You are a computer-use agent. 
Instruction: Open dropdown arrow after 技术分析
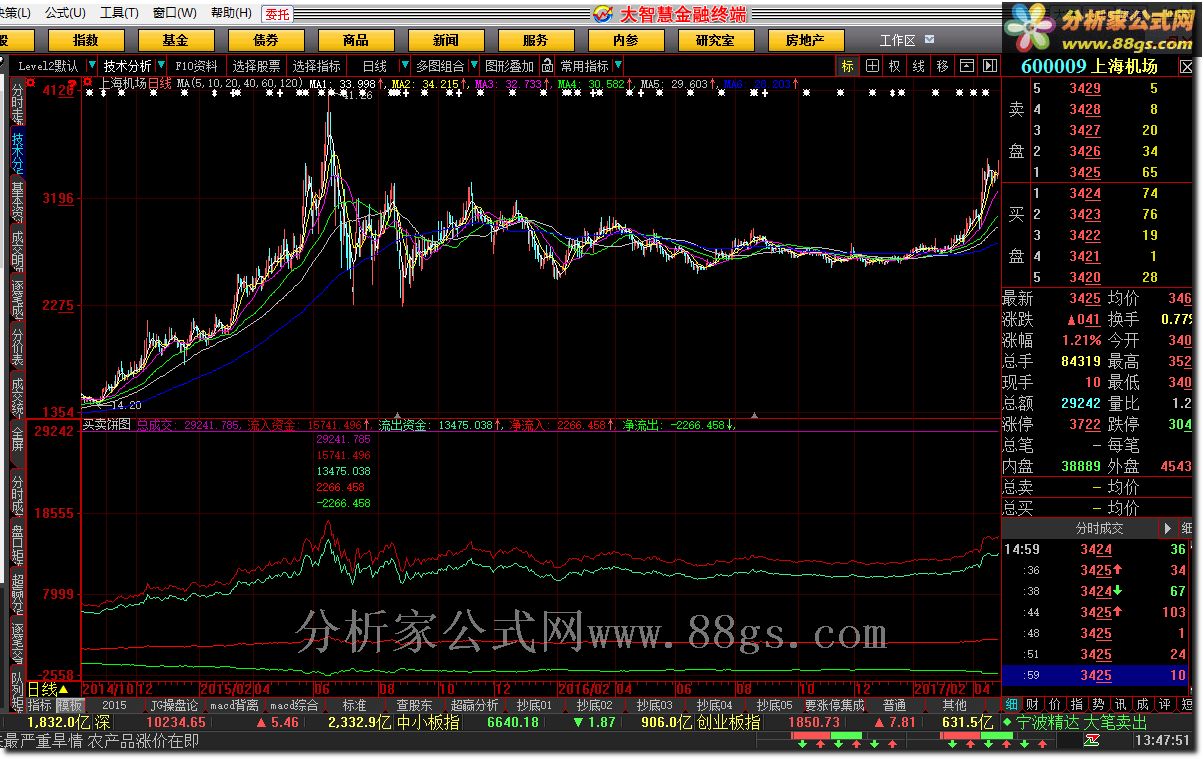click(160, 66)
